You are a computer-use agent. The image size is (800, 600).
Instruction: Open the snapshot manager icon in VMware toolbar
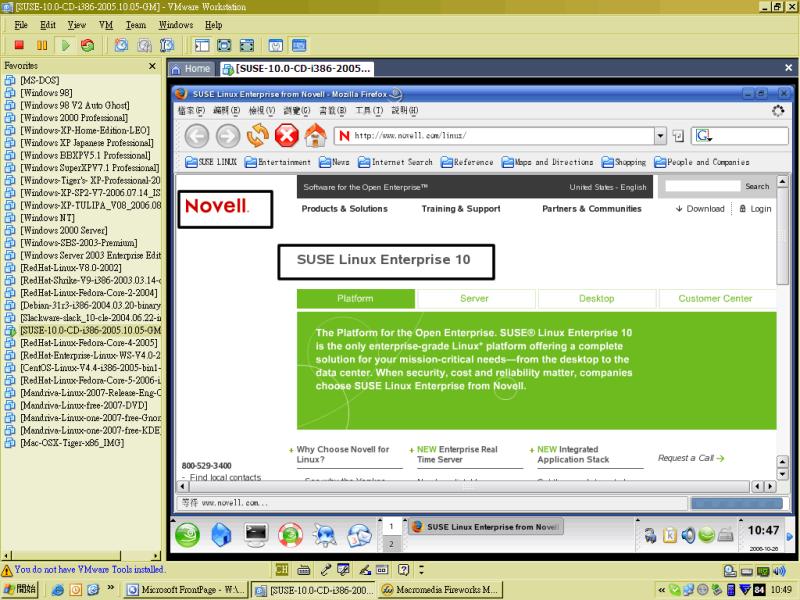167,45
